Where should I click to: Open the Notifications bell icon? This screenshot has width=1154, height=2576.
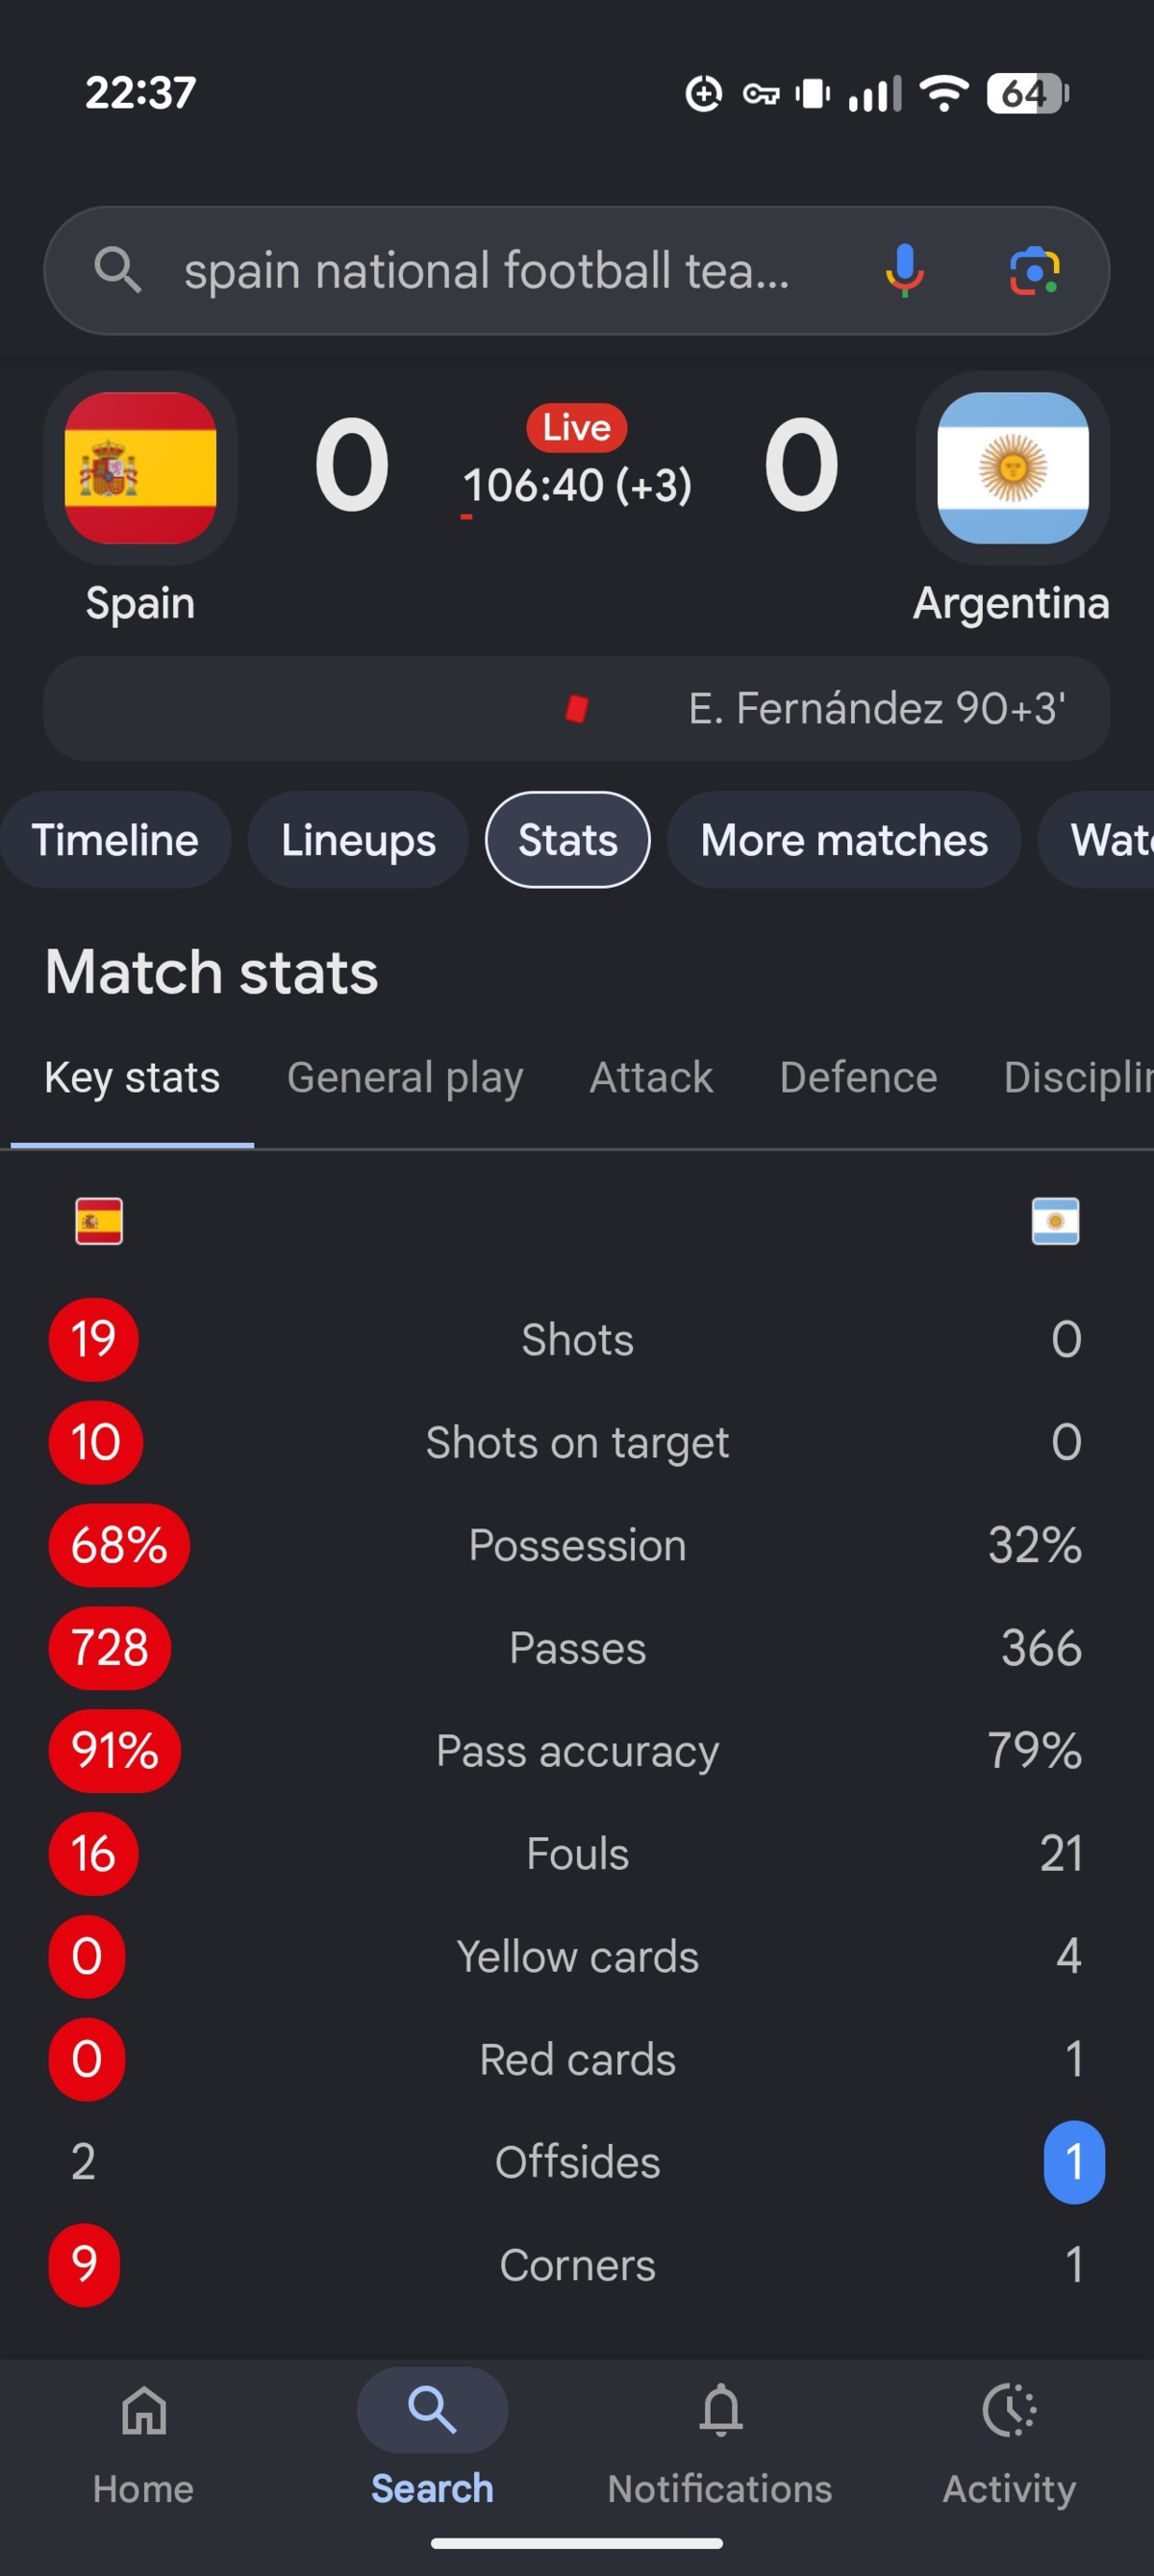pyautogui.click(x=721, y=2411)
